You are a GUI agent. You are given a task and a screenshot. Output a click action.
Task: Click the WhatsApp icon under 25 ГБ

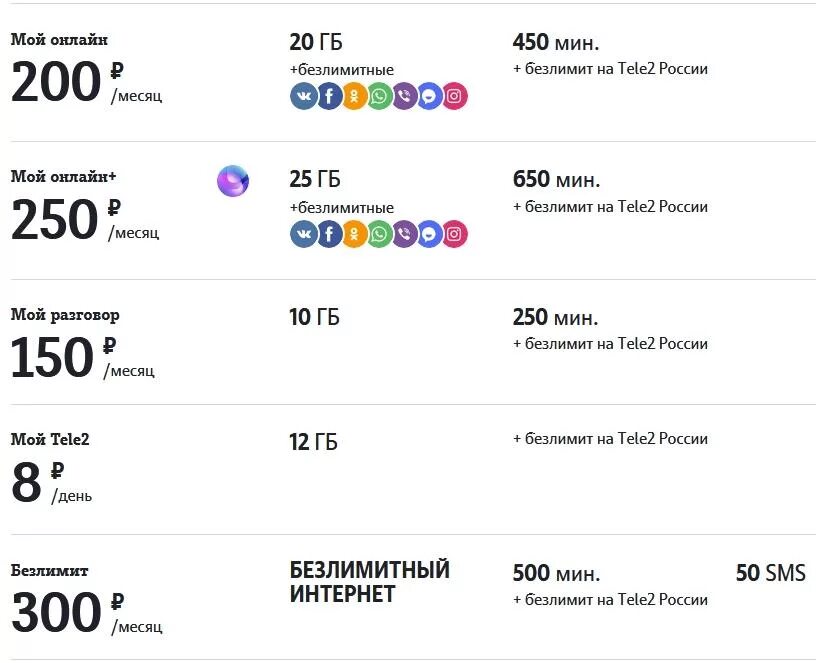(x=379, y=234)
